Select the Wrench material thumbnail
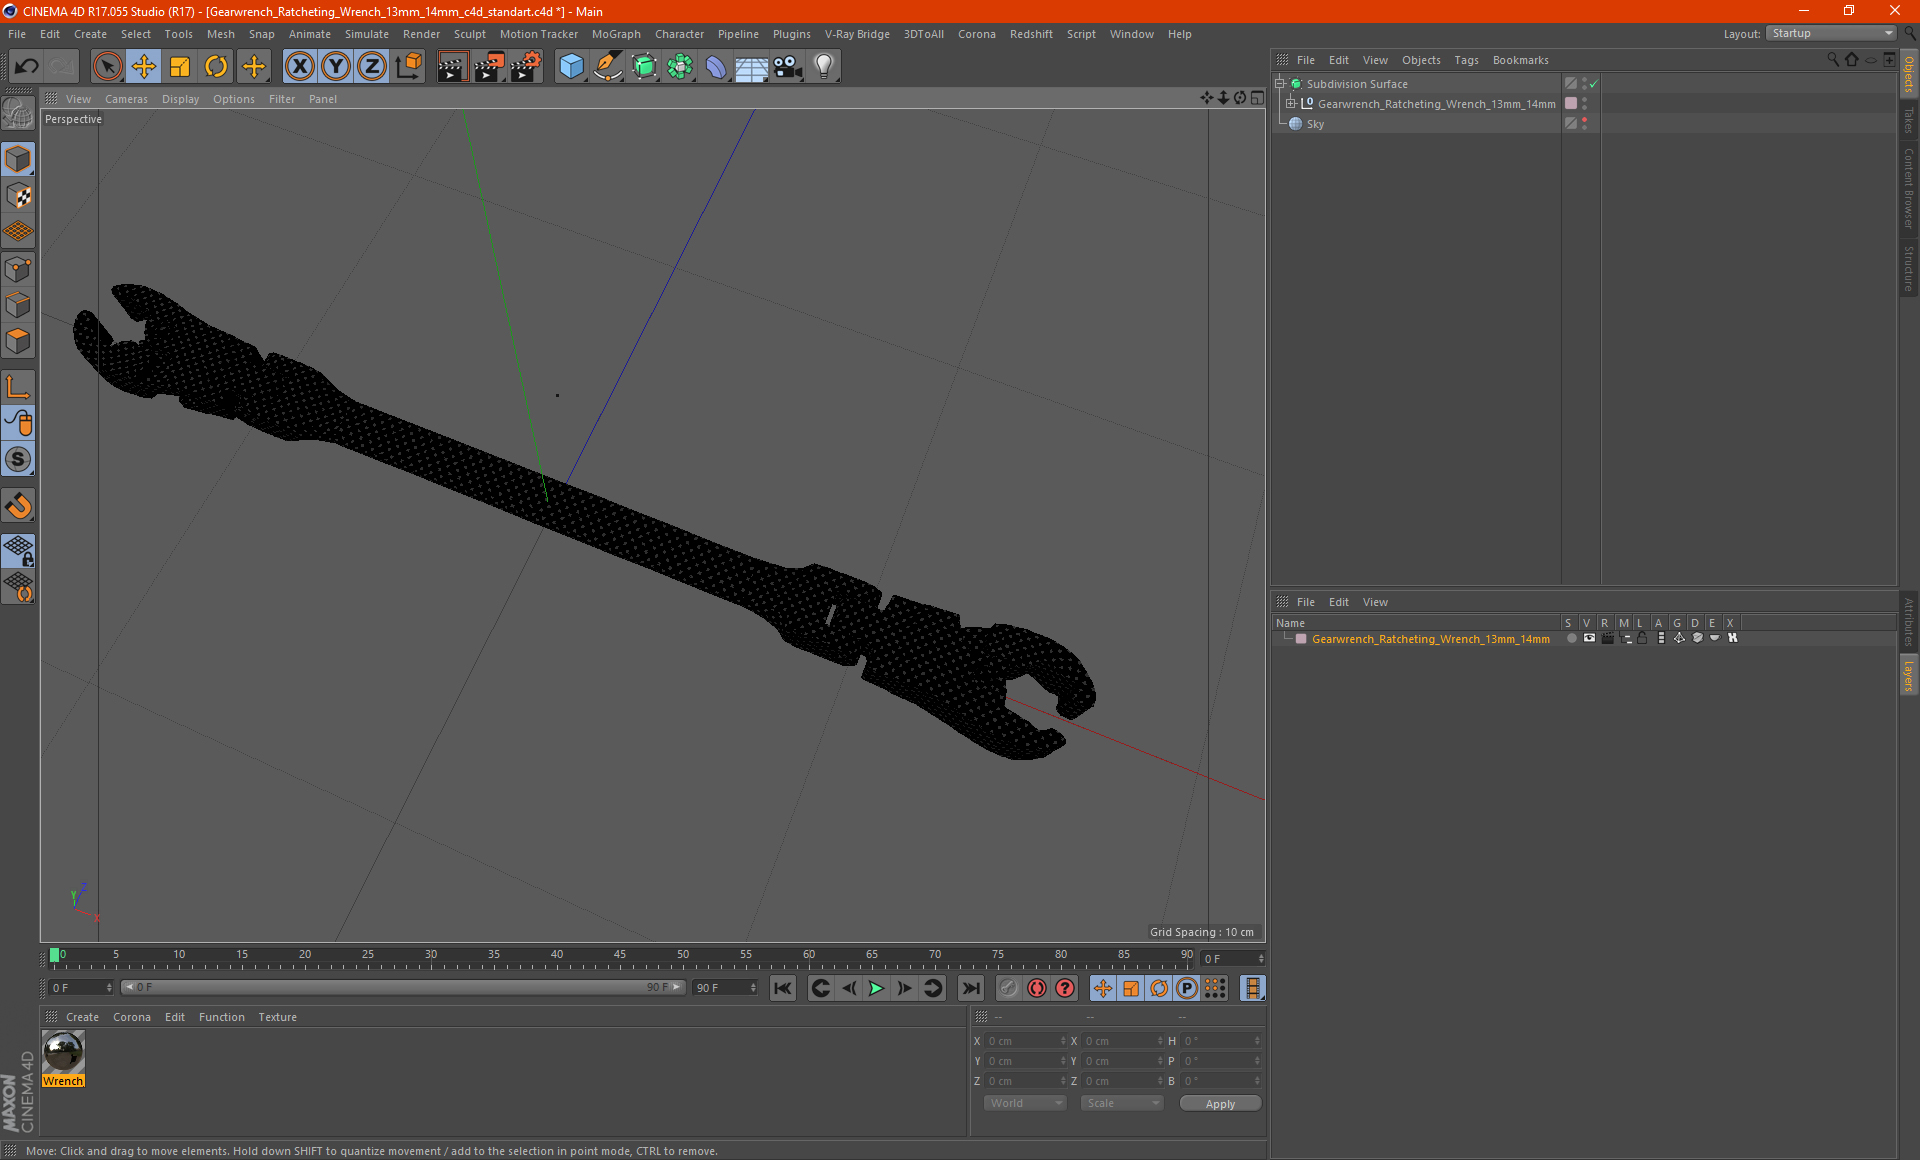The image size is (1920, 1160). [63, 1053]
